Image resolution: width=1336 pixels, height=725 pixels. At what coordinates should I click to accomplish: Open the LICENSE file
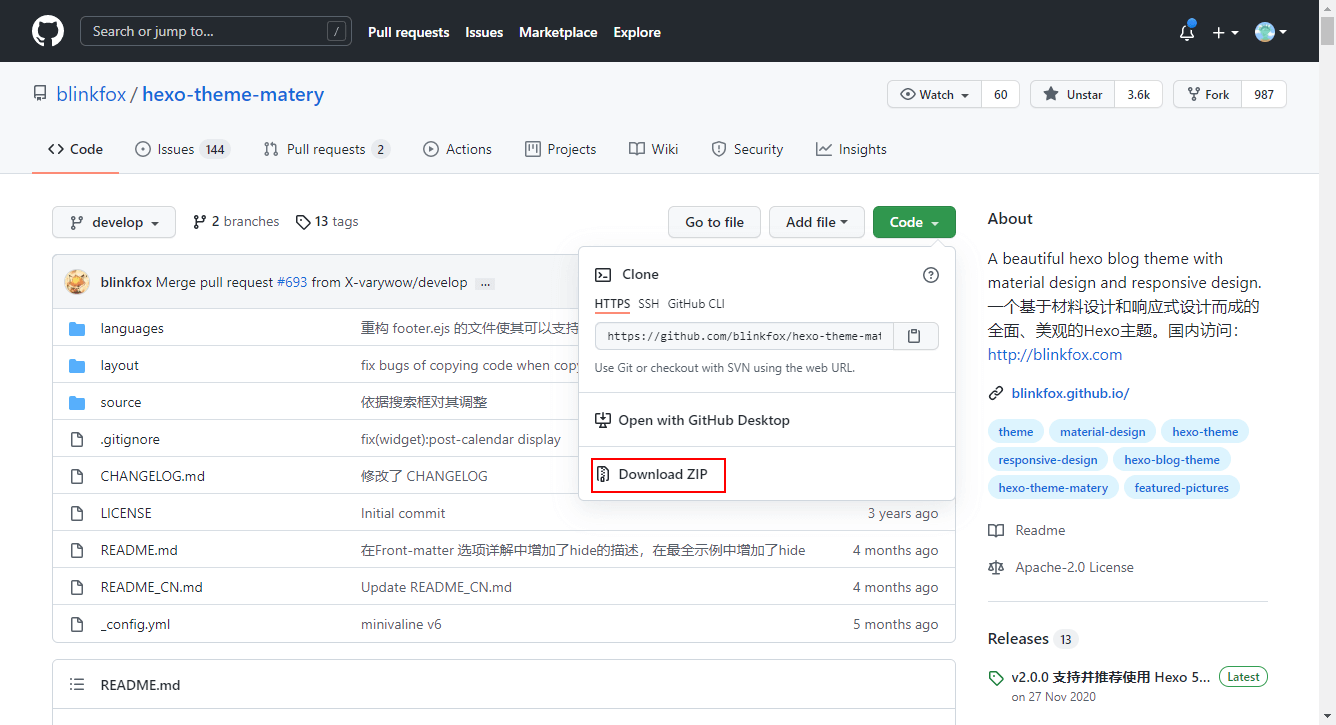(x=126, y=513)
